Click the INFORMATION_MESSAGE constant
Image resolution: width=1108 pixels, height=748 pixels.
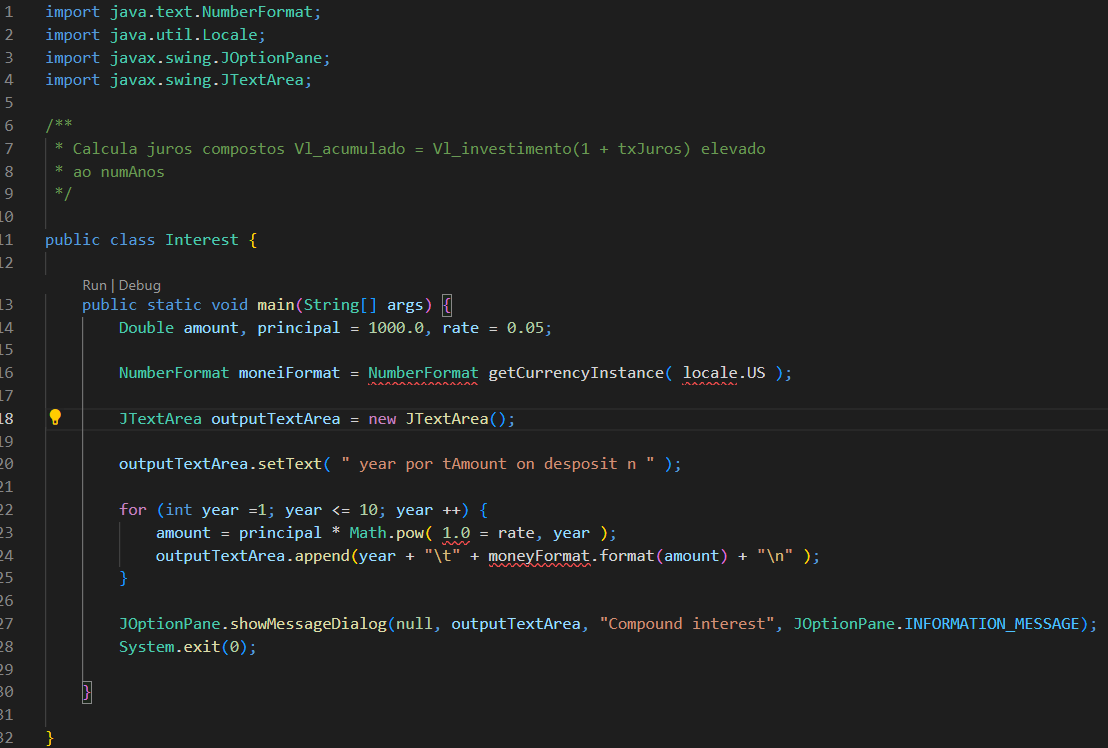click(x=992, y=624)
